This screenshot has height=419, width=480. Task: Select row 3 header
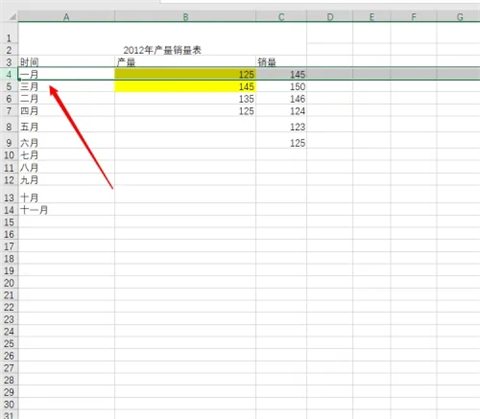click(9, 62)
